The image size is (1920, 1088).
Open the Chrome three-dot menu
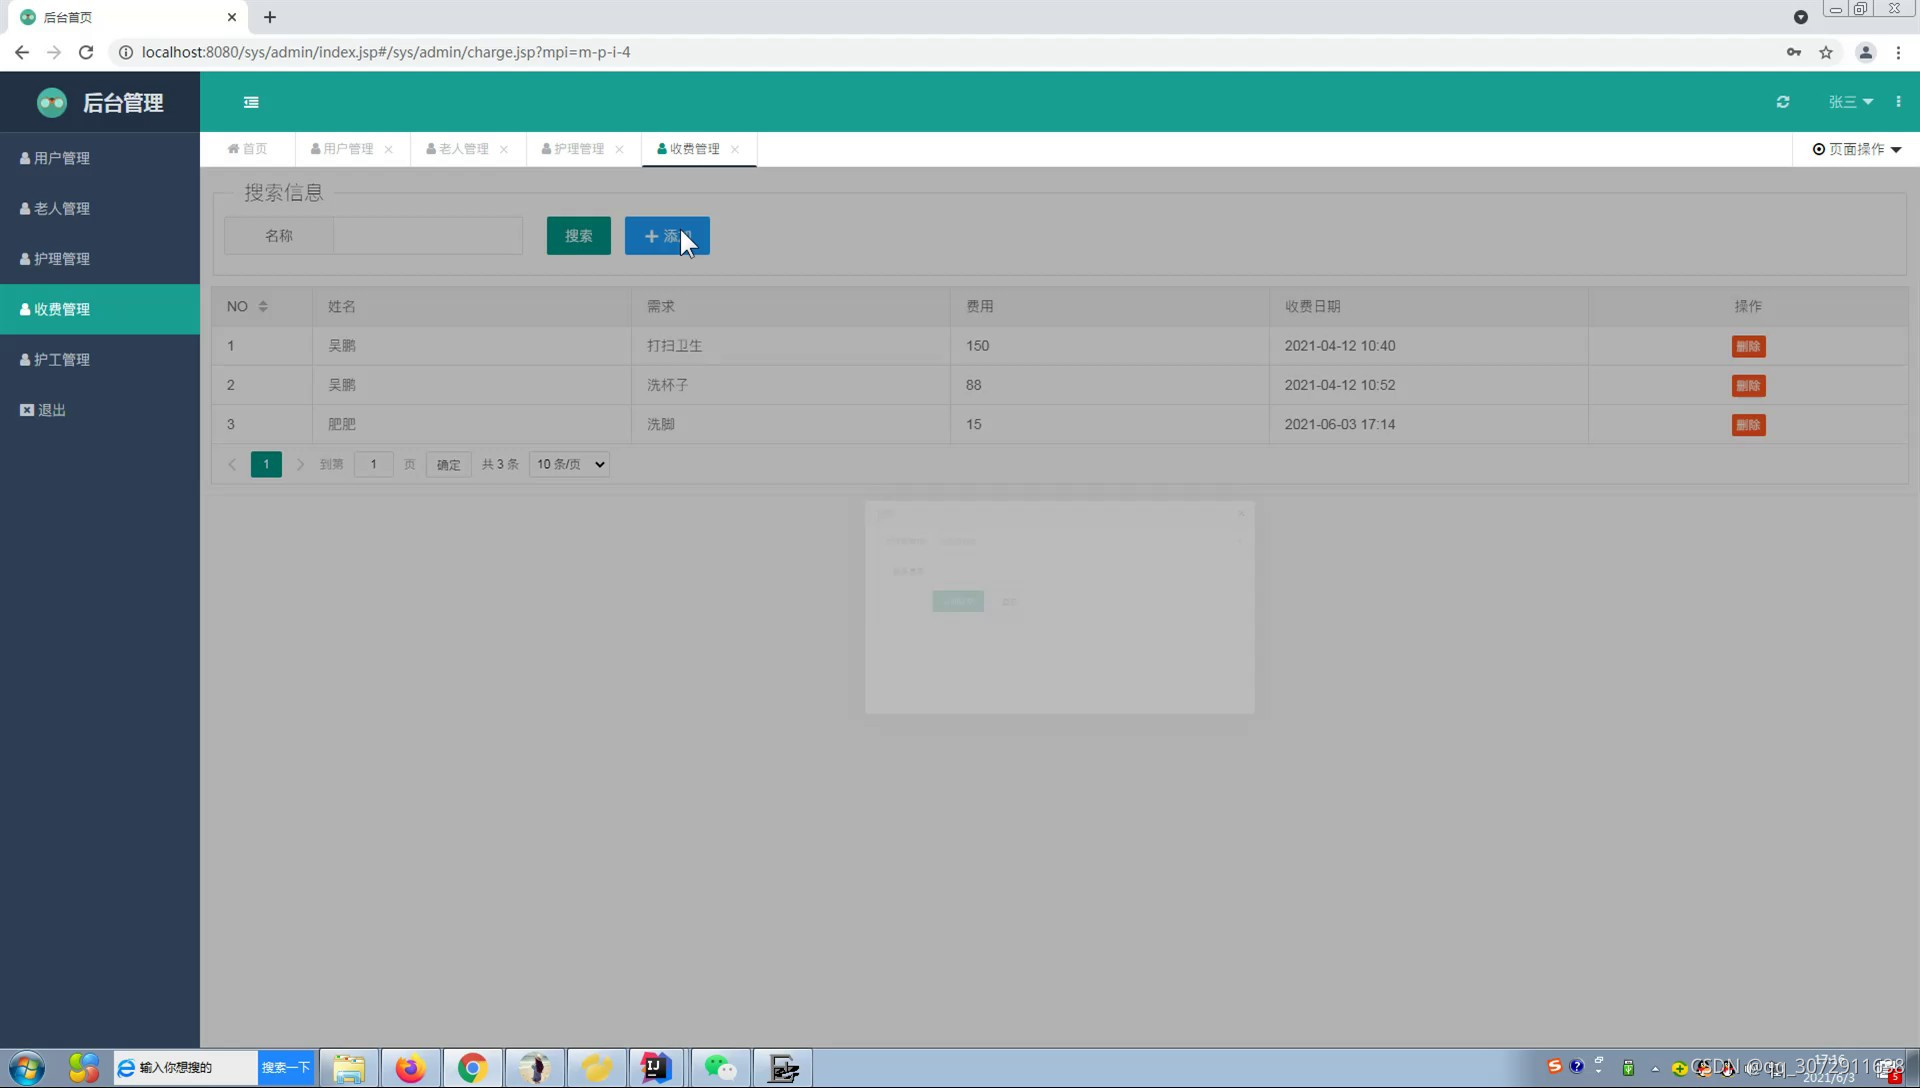pos(1898,52)
